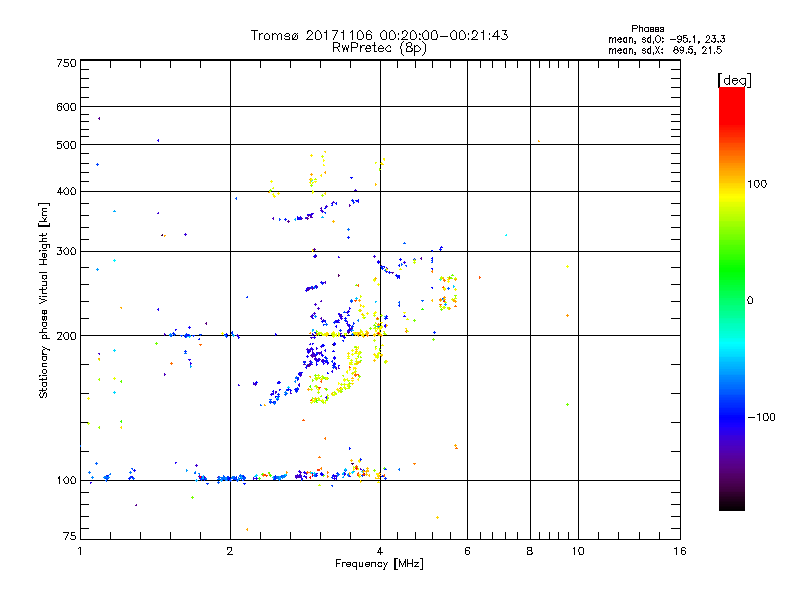Click the y-axis '750' tick label
This screenshot has width=800, height=600.
[67, 63]
